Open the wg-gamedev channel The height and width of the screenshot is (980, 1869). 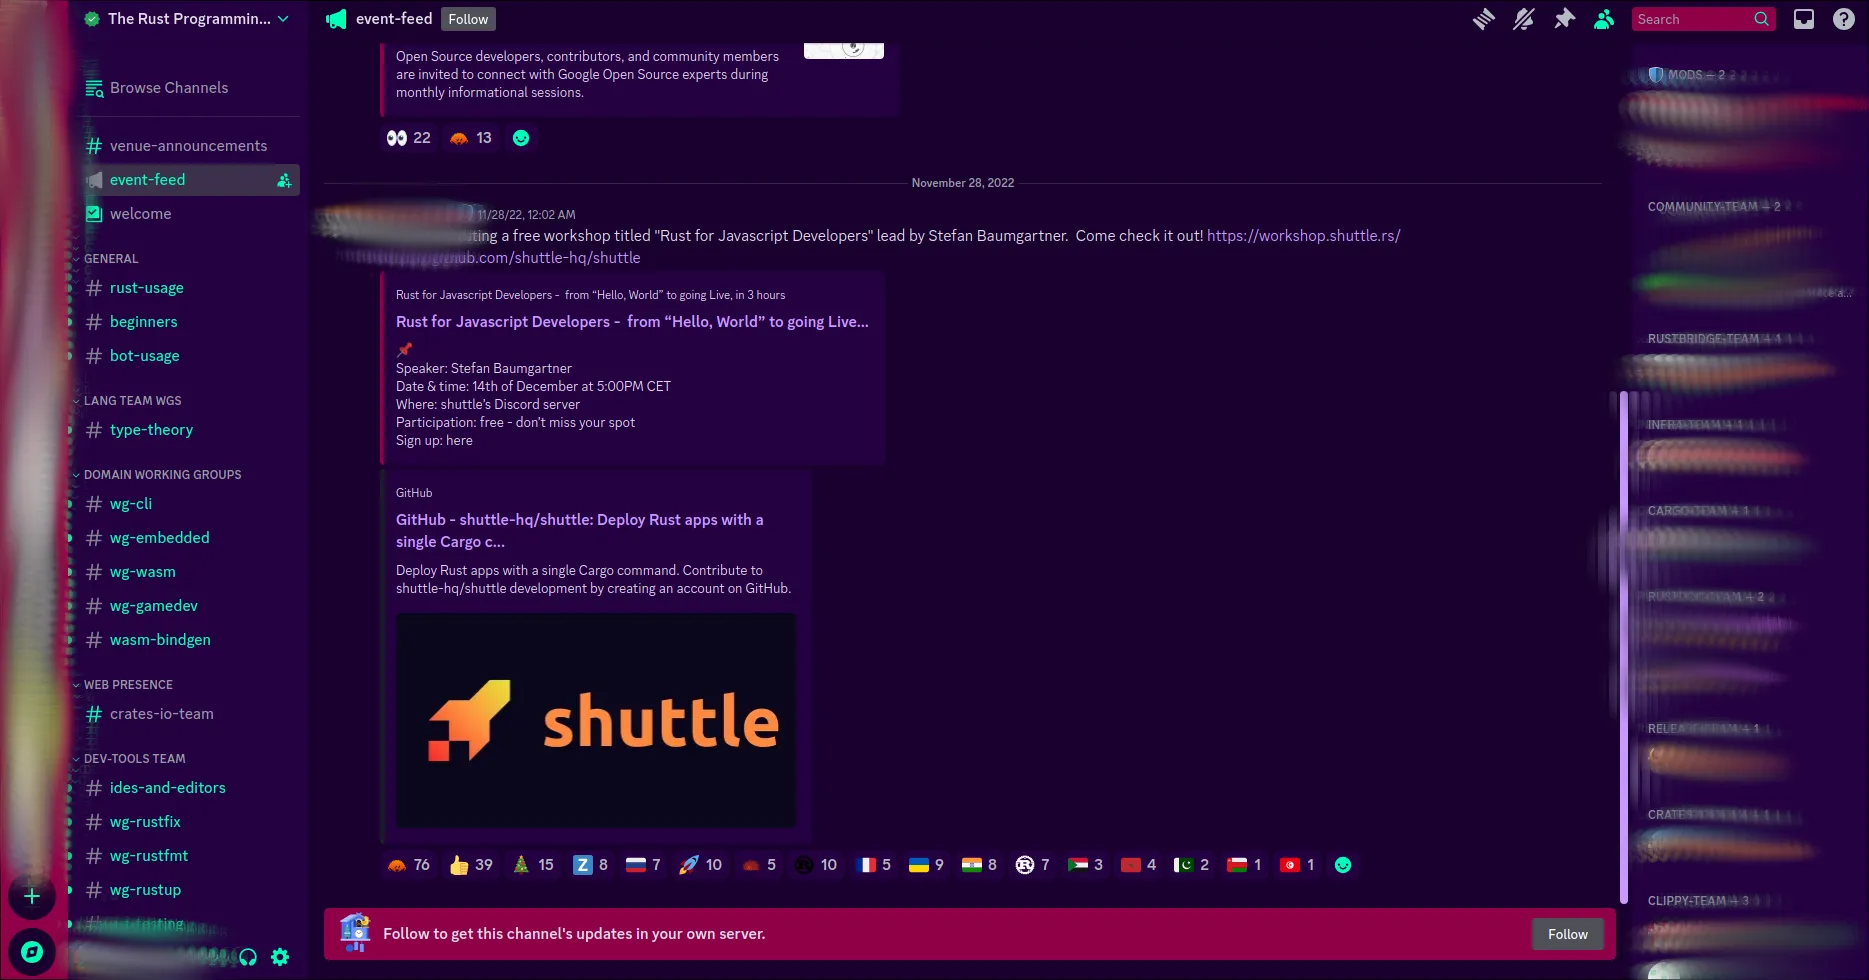point(188,606)
